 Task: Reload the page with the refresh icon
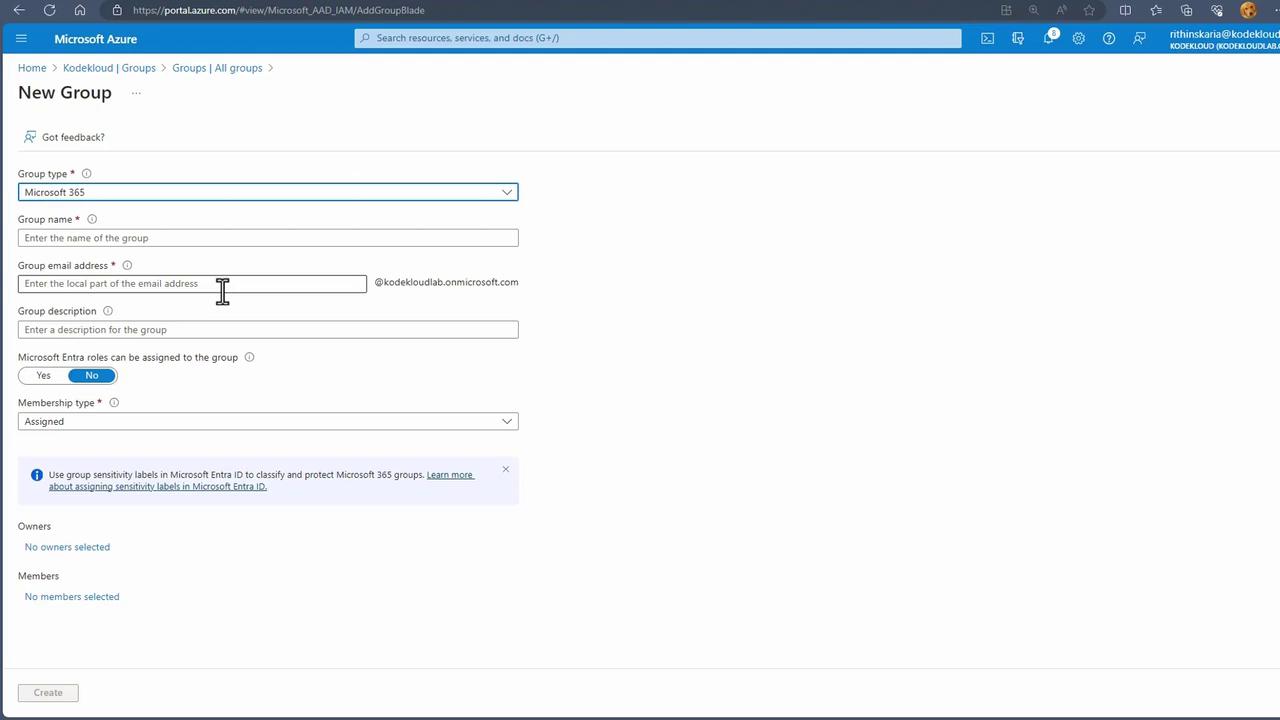pos(50,10)
